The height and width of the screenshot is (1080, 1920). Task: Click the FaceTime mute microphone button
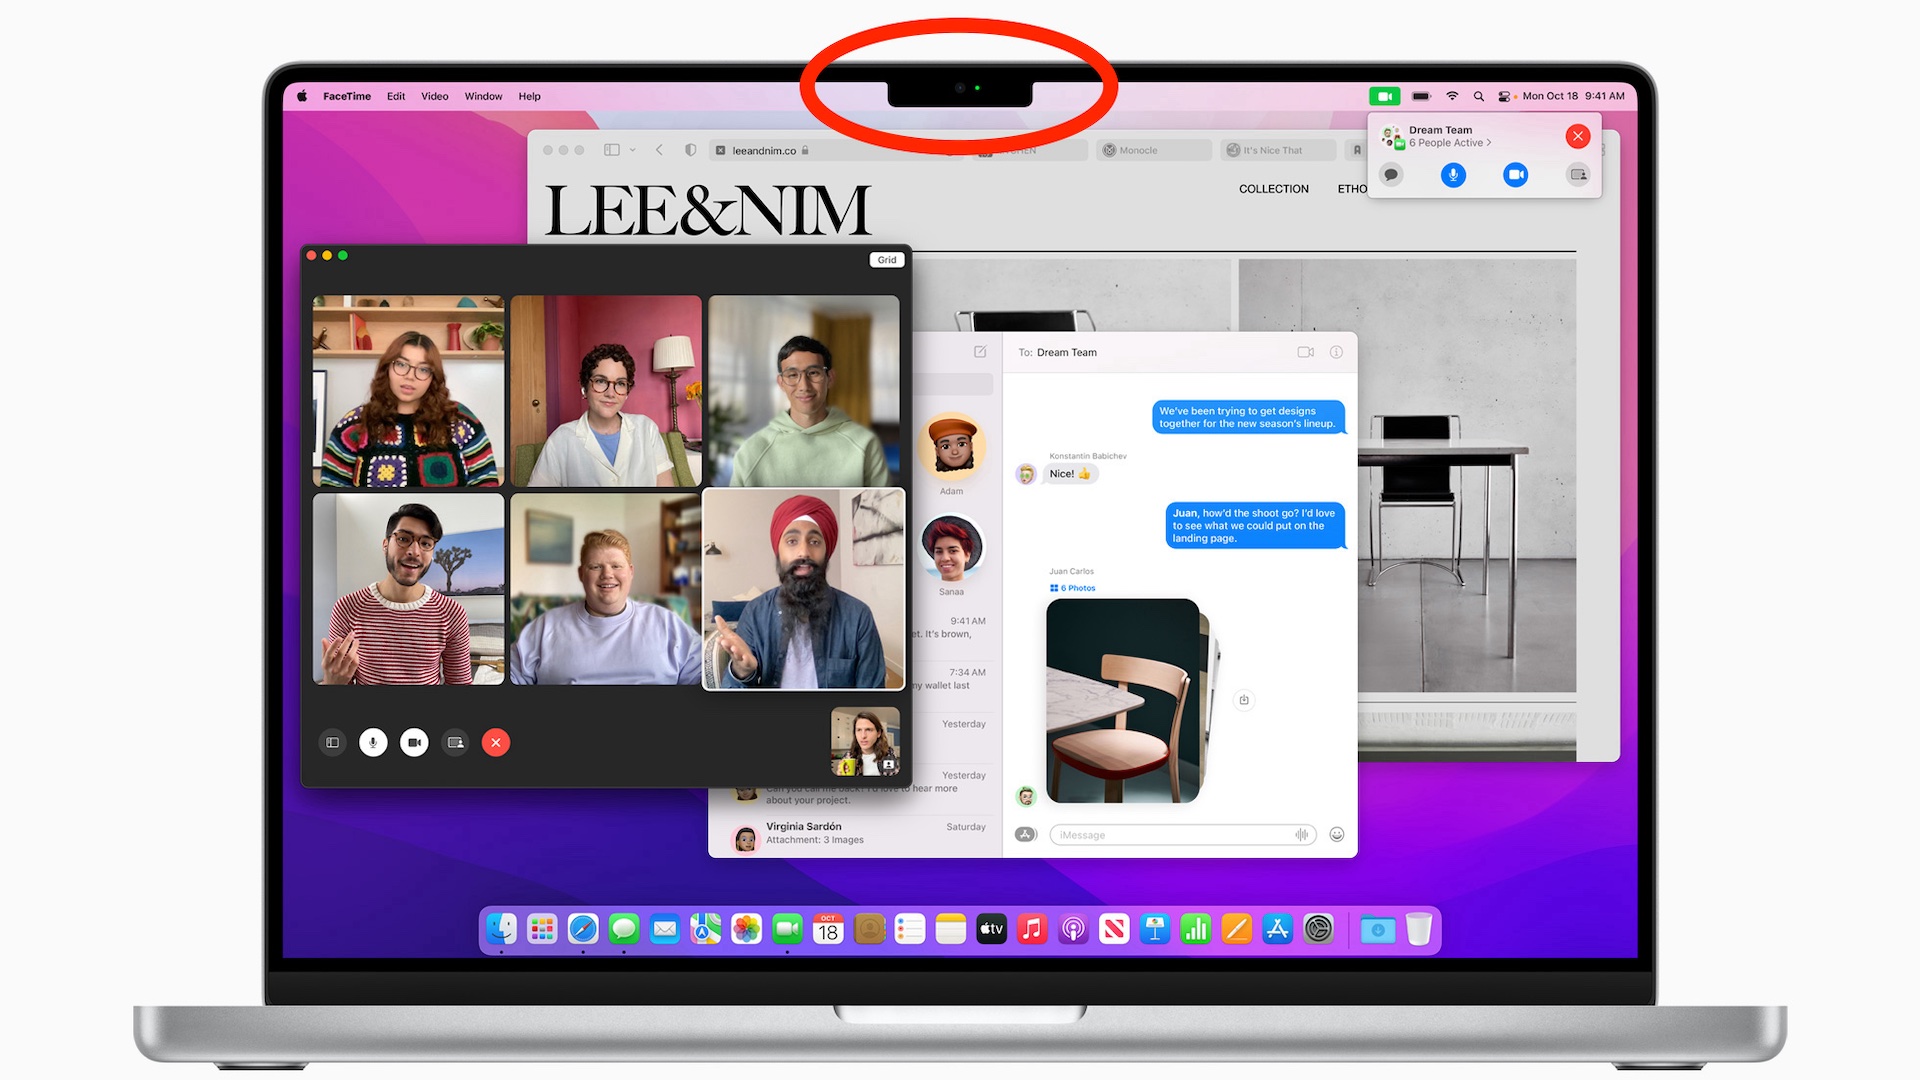click(373, 741)
